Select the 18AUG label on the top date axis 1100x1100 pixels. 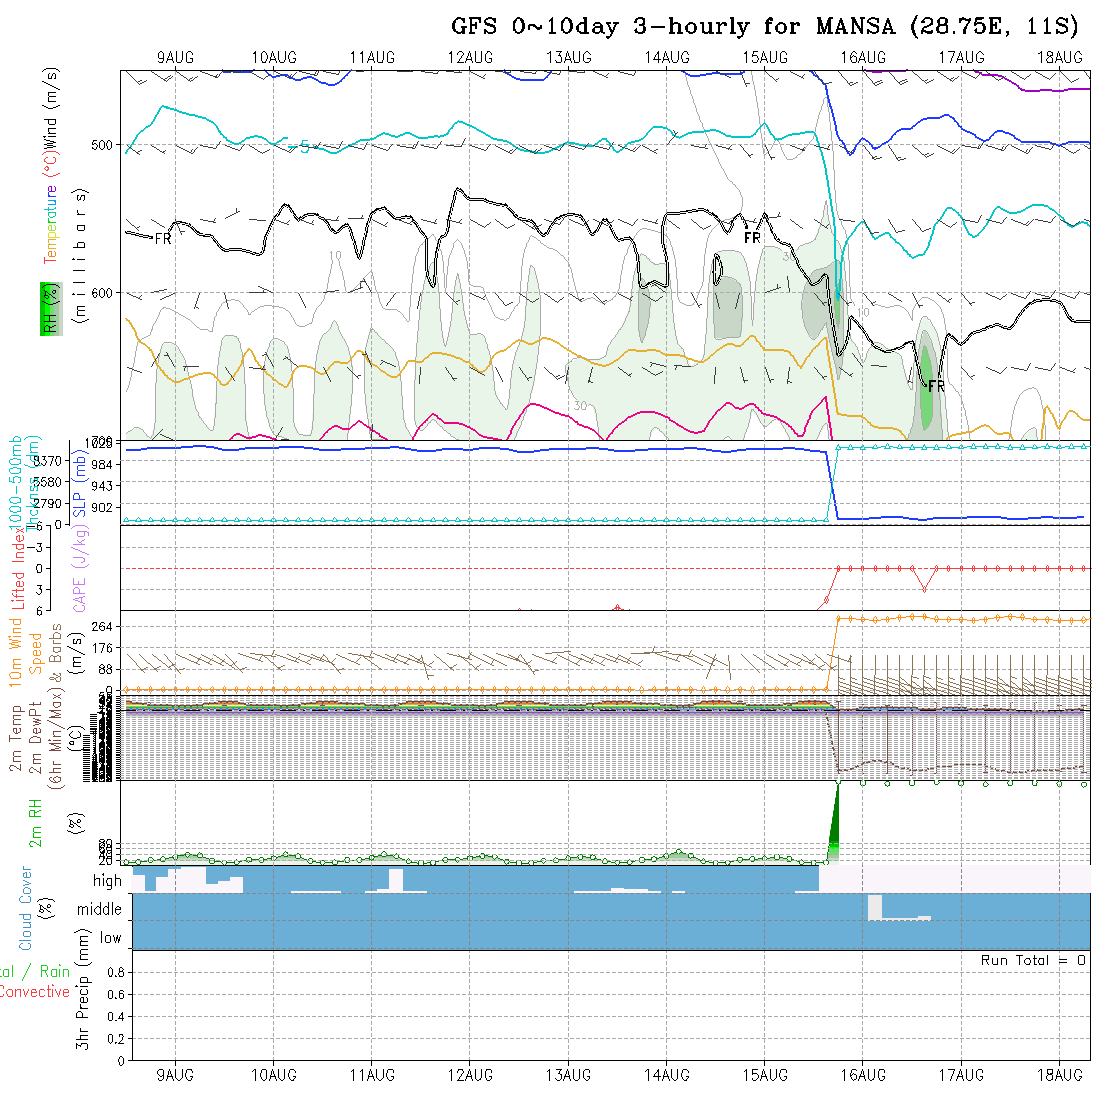(x=1060, y=58)
